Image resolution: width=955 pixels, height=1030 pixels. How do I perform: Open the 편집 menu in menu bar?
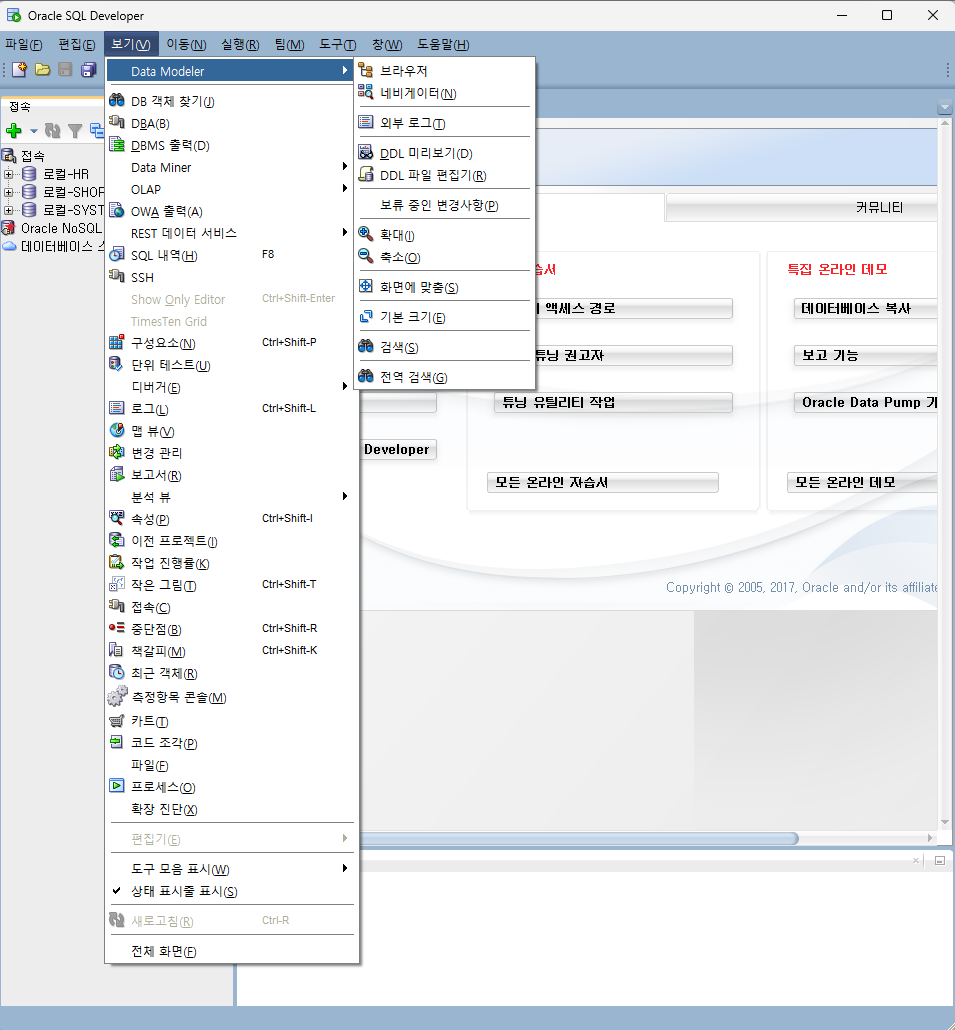point(77,45)
